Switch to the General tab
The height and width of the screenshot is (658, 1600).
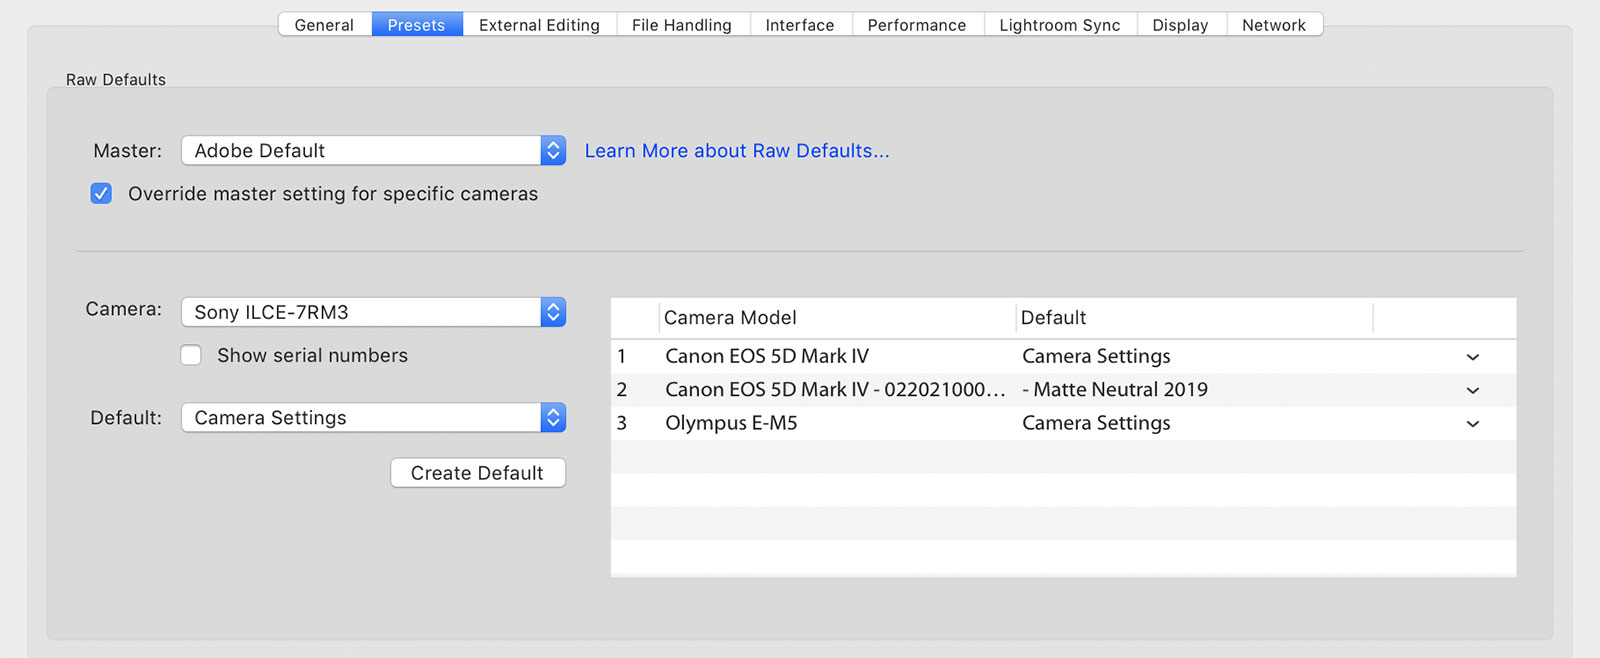[324, 25]
